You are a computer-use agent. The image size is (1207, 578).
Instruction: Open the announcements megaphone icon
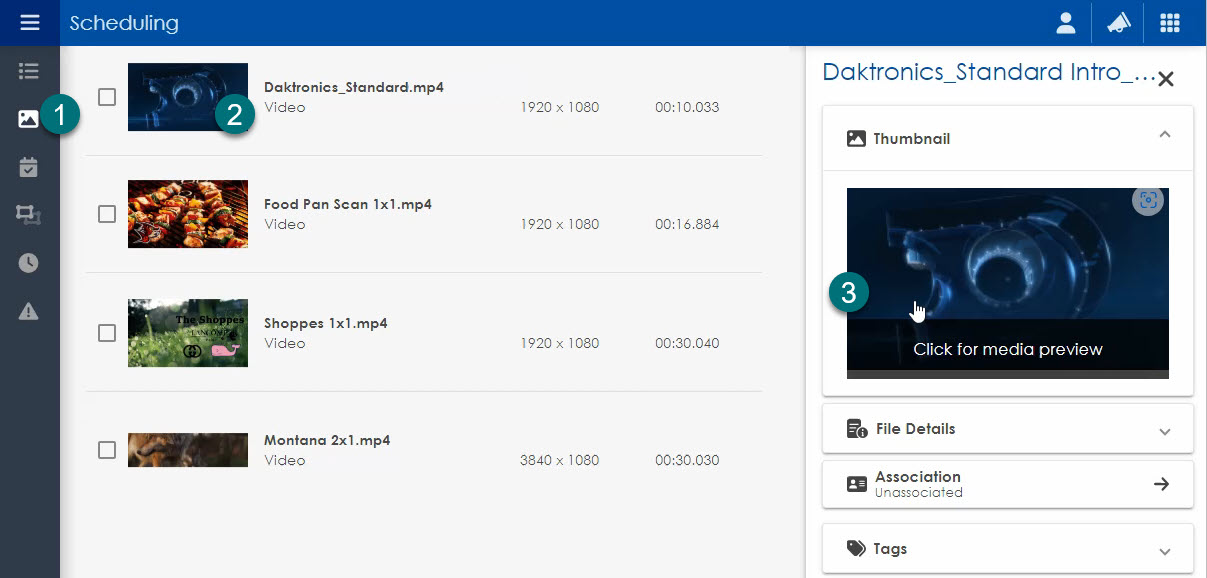(1118, 22)
